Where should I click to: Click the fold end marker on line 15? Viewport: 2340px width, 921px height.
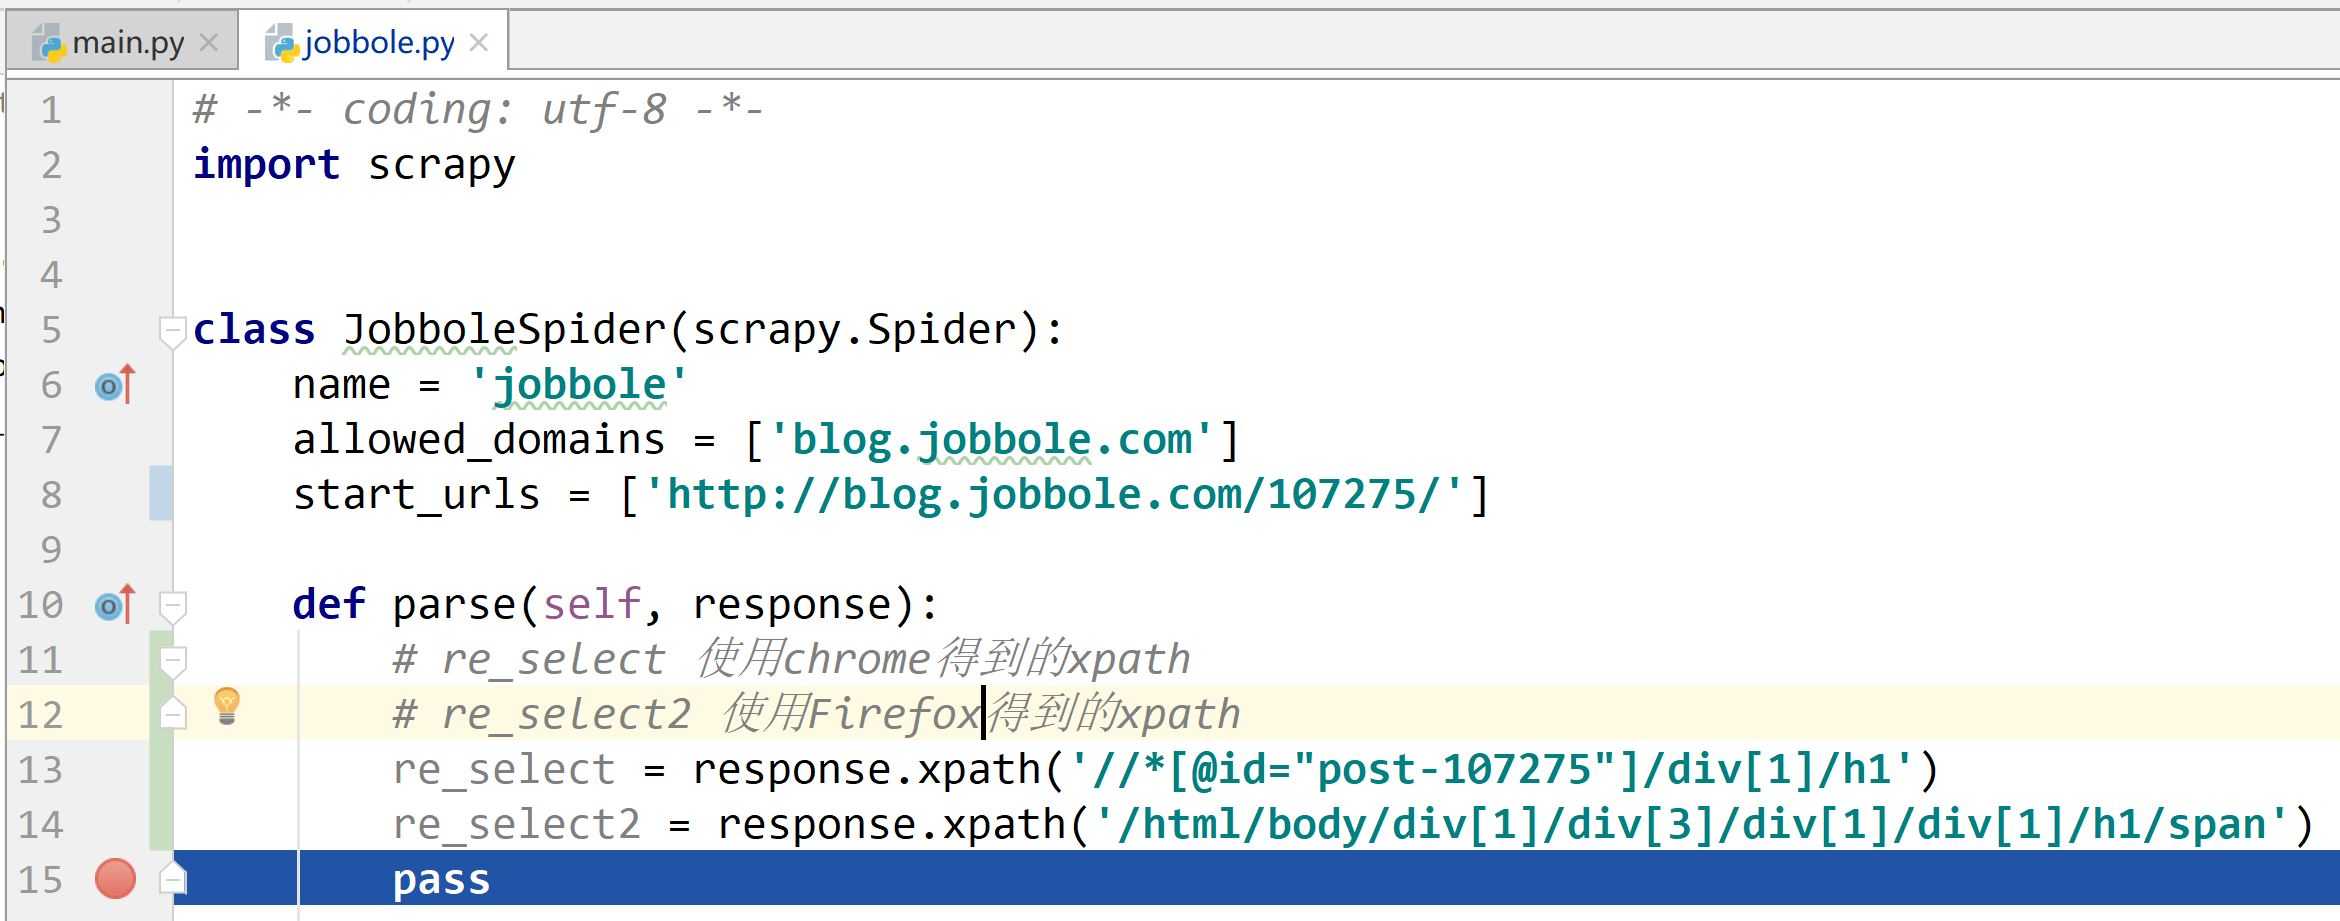[172, 878]
